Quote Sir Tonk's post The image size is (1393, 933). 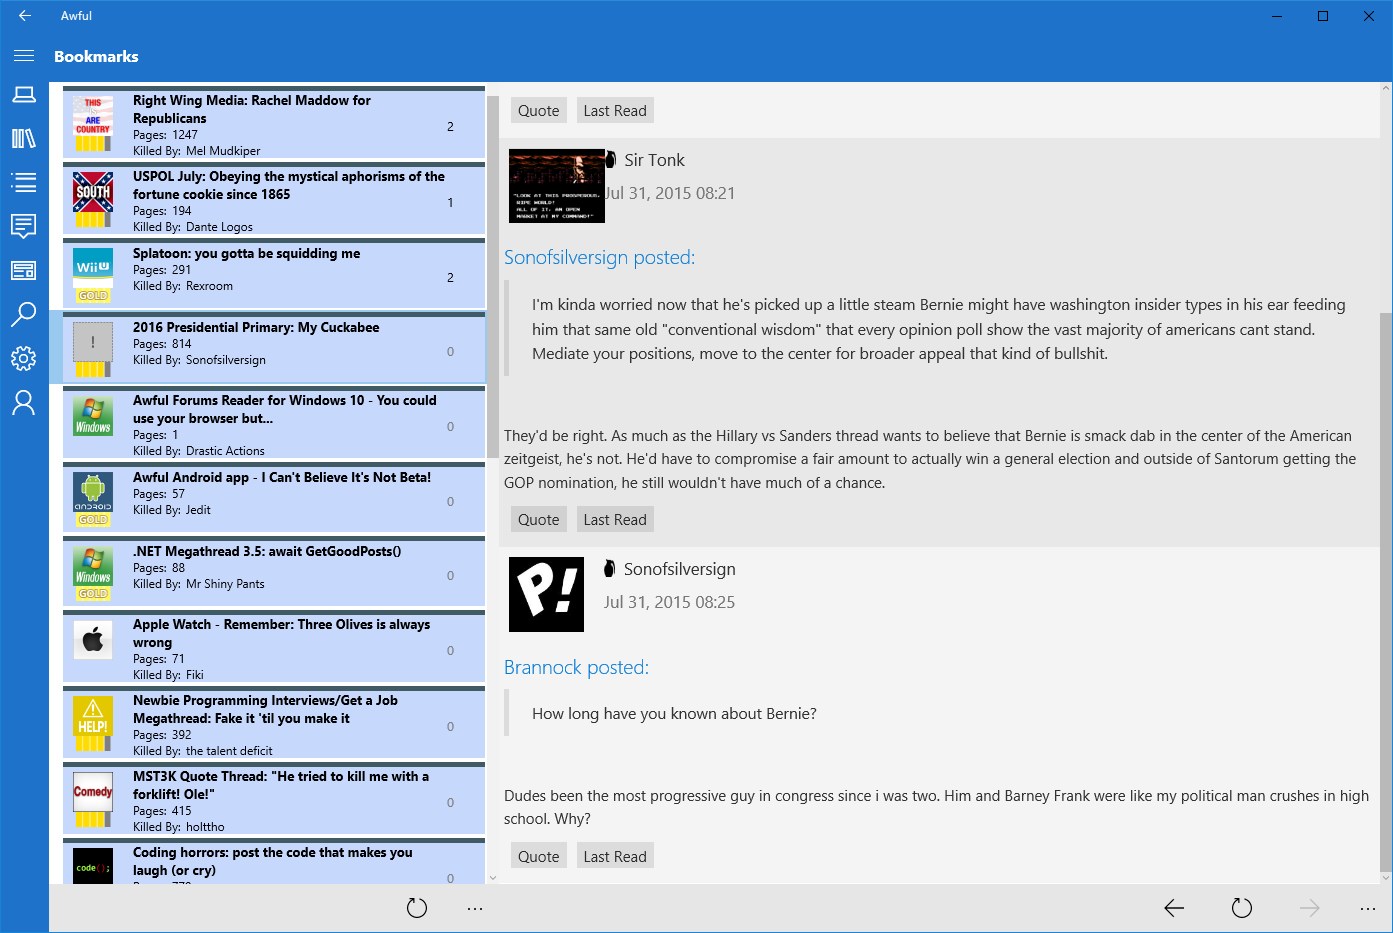pos(538,520)
